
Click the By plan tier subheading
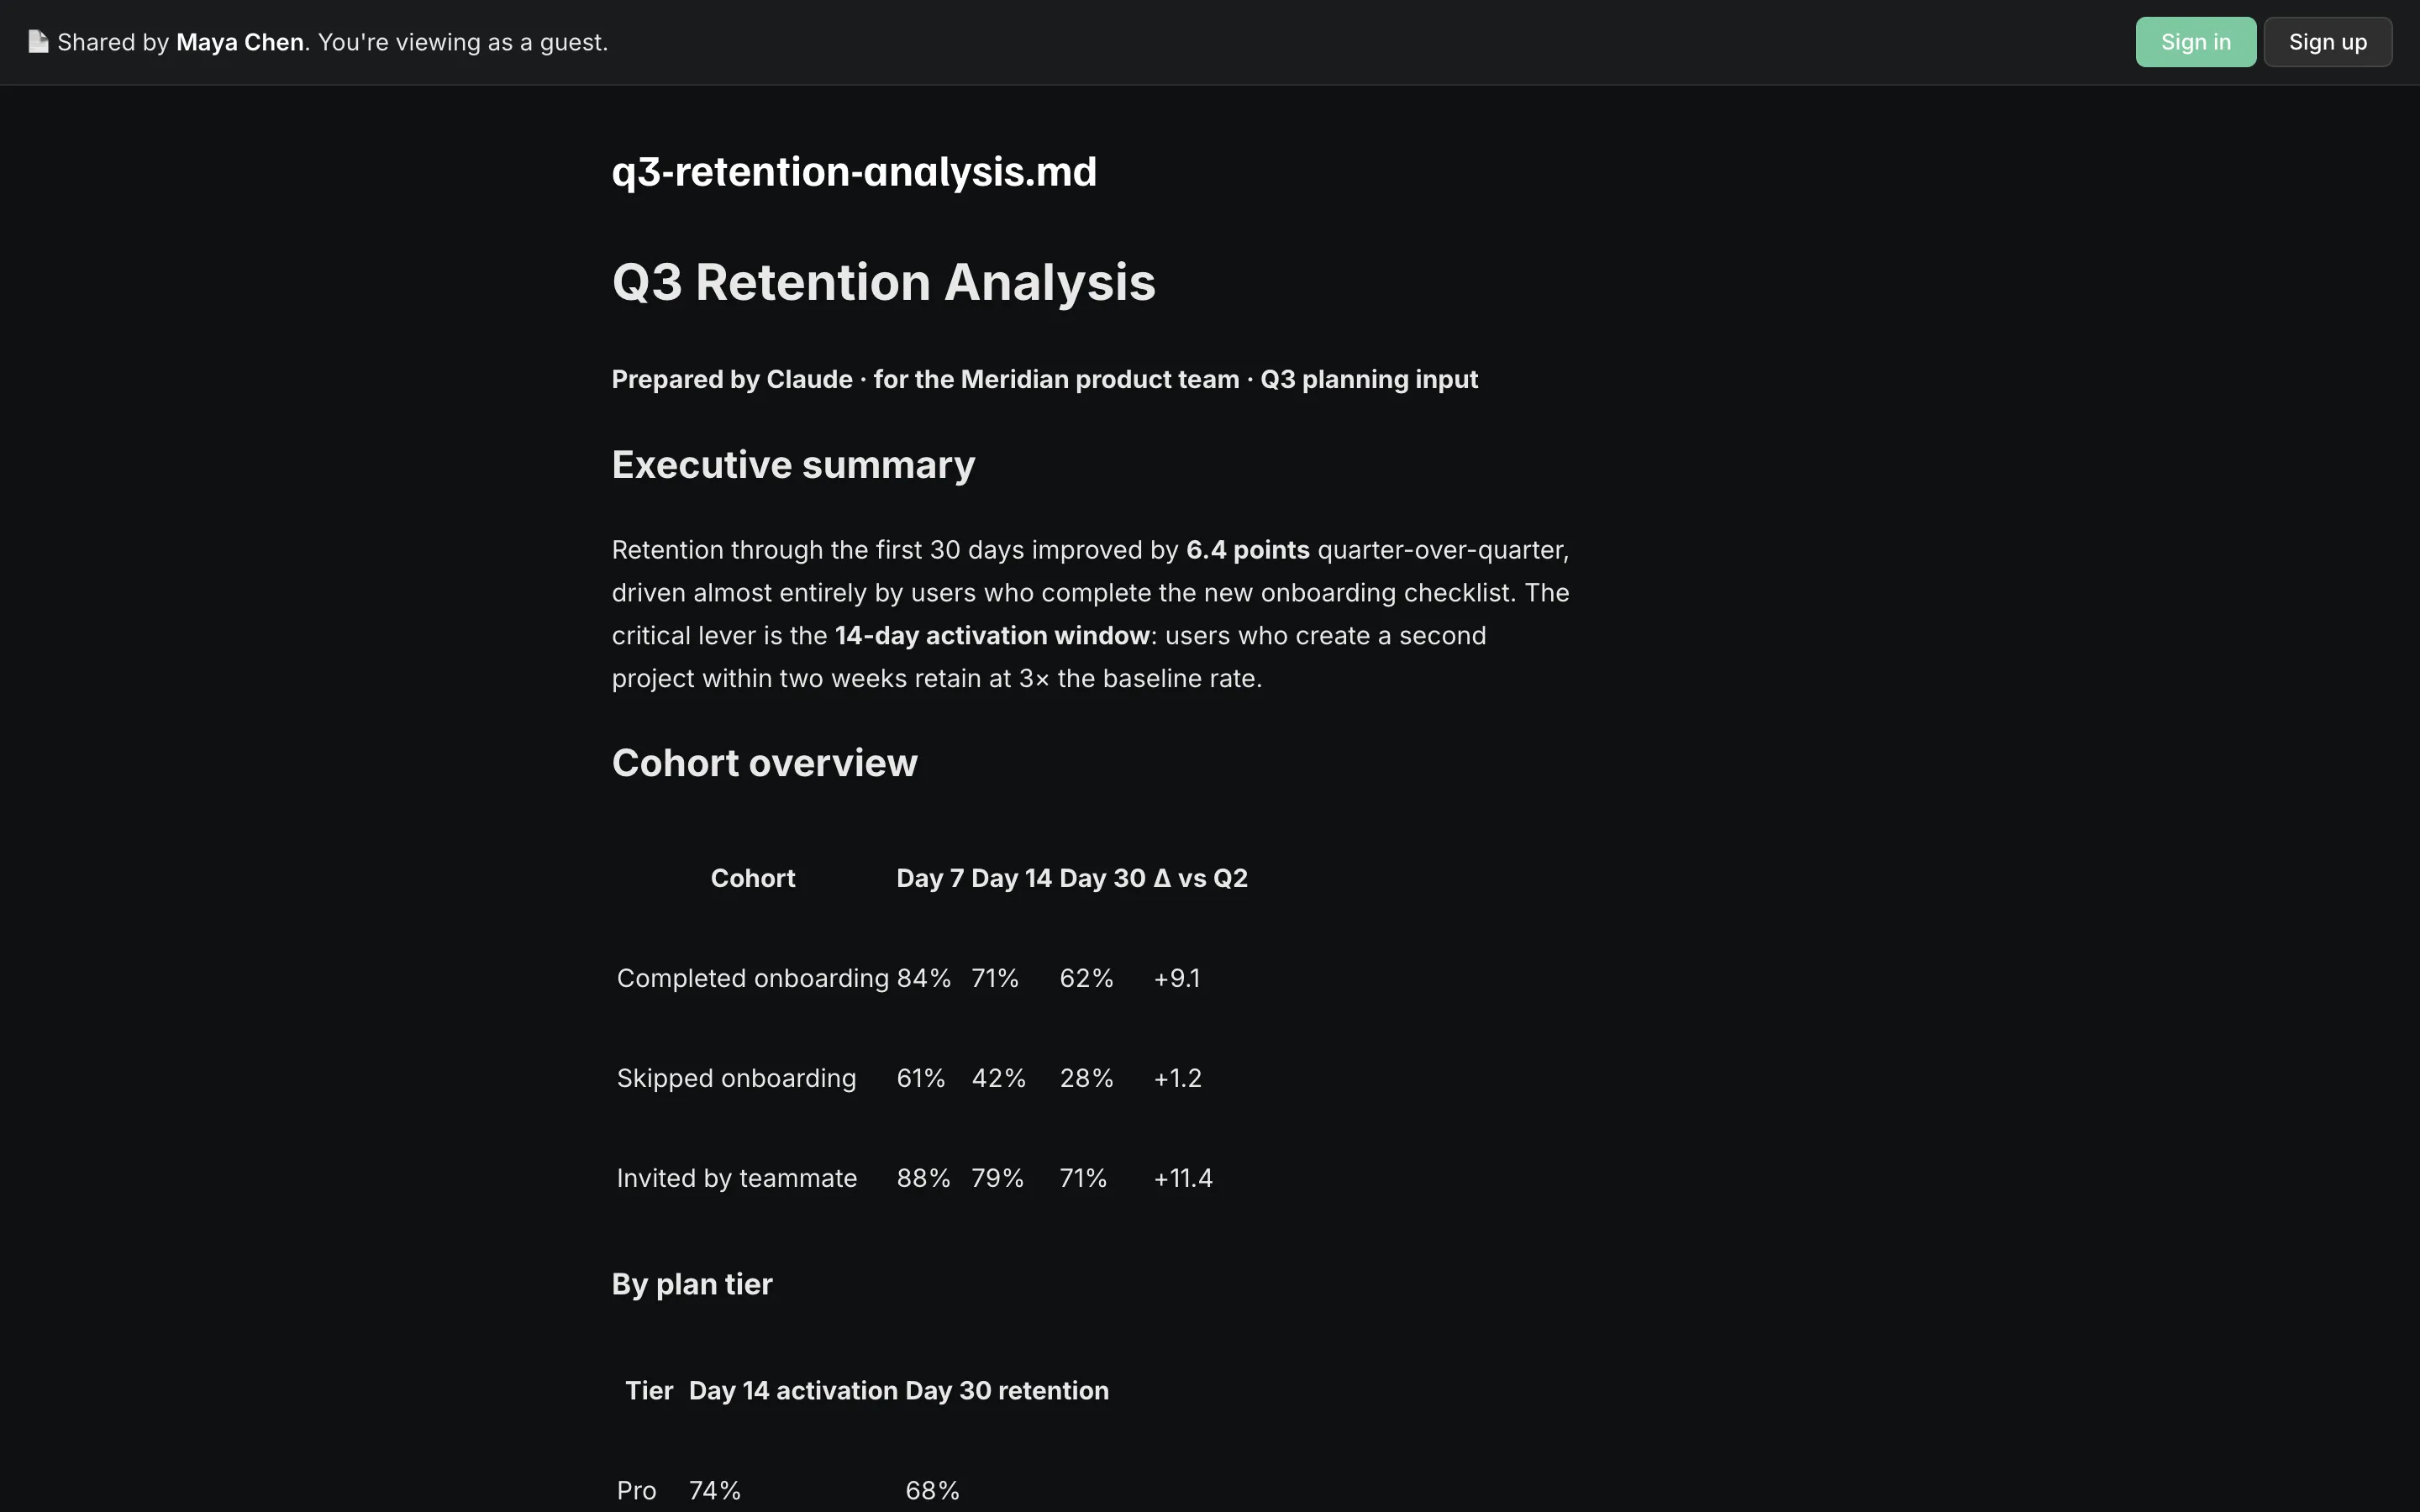click(x=692, y=1284)
